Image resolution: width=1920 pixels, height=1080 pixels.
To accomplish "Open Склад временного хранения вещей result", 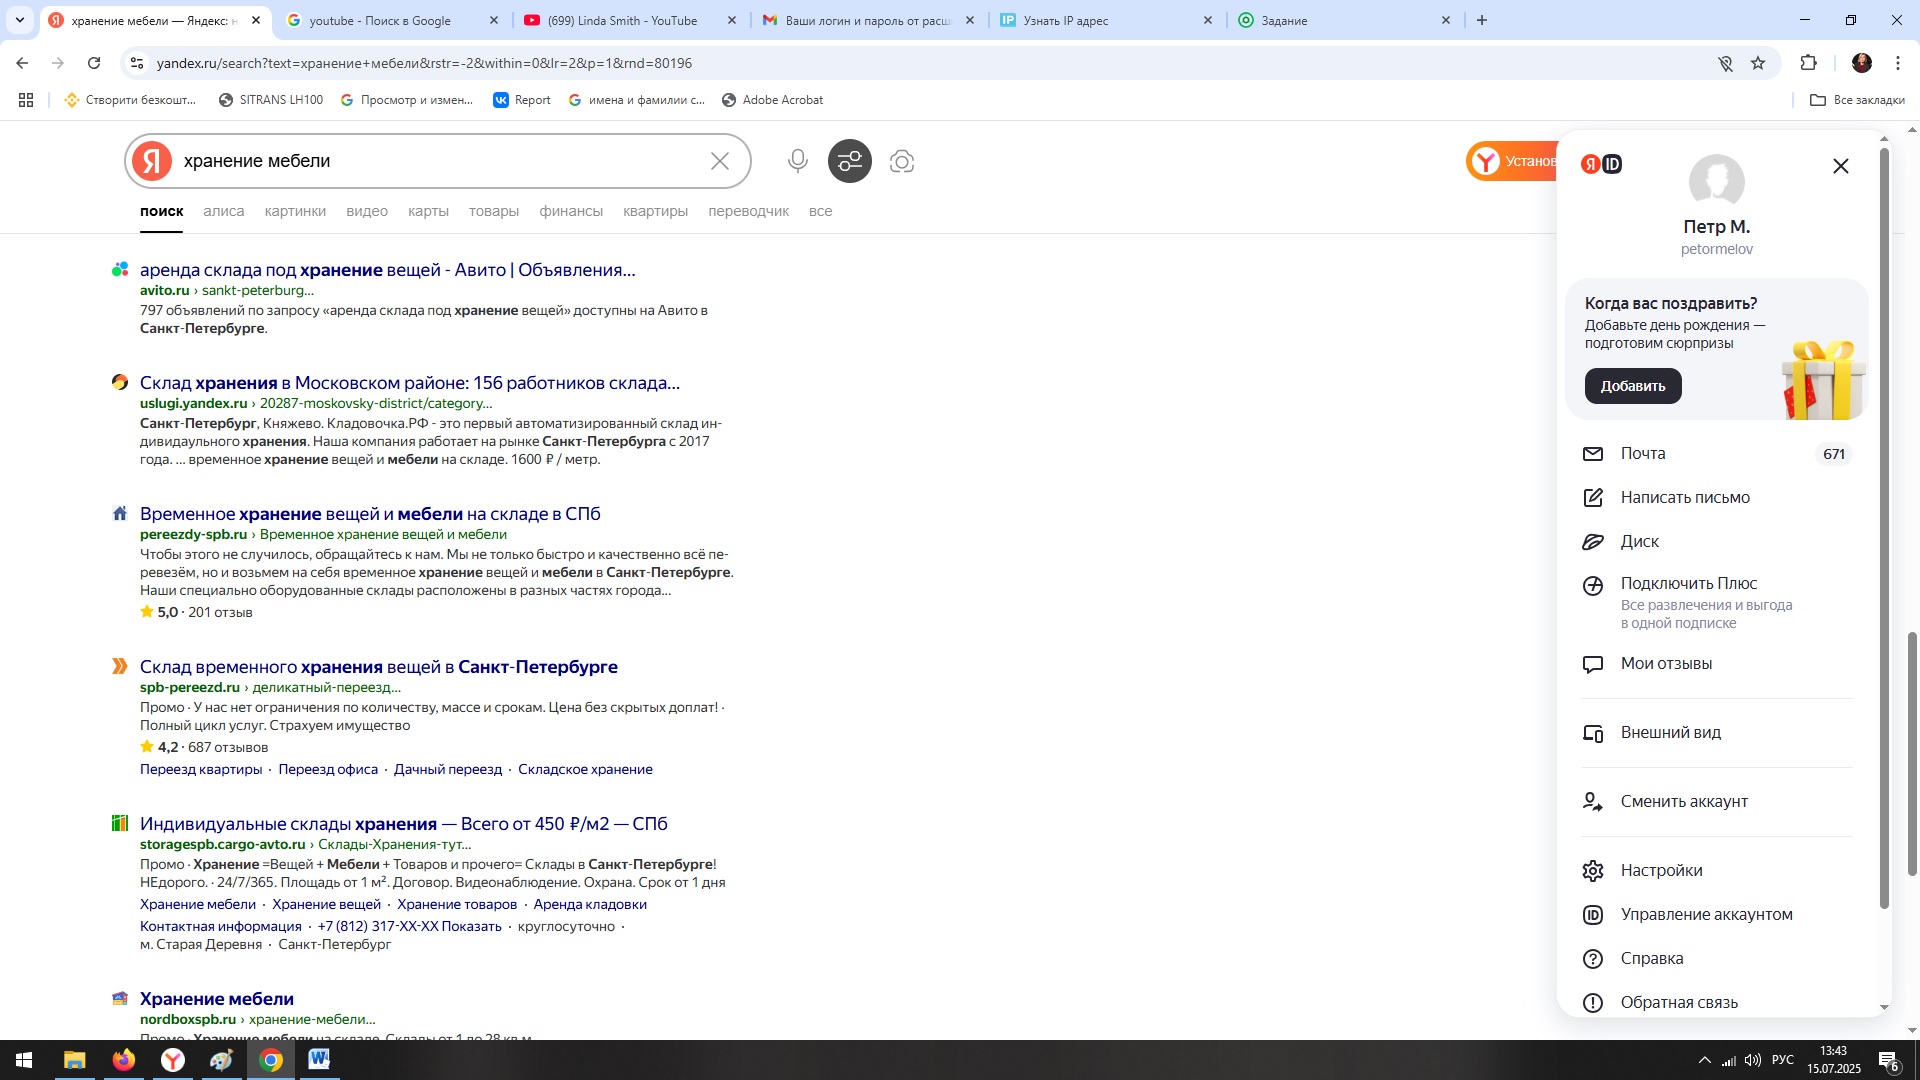I will pos(379,667).
